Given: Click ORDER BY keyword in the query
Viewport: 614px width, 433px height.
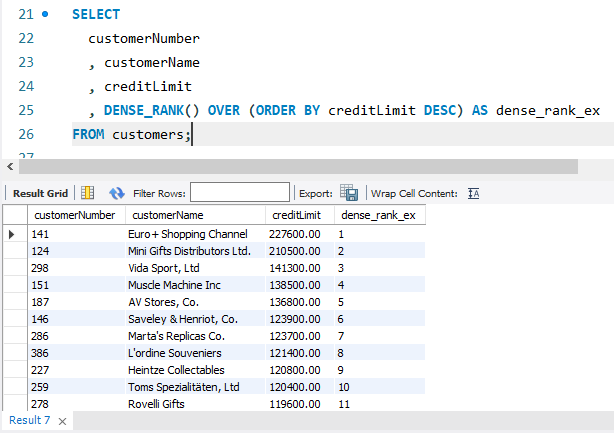Looking at the screenshot, I should coord(288,110).
